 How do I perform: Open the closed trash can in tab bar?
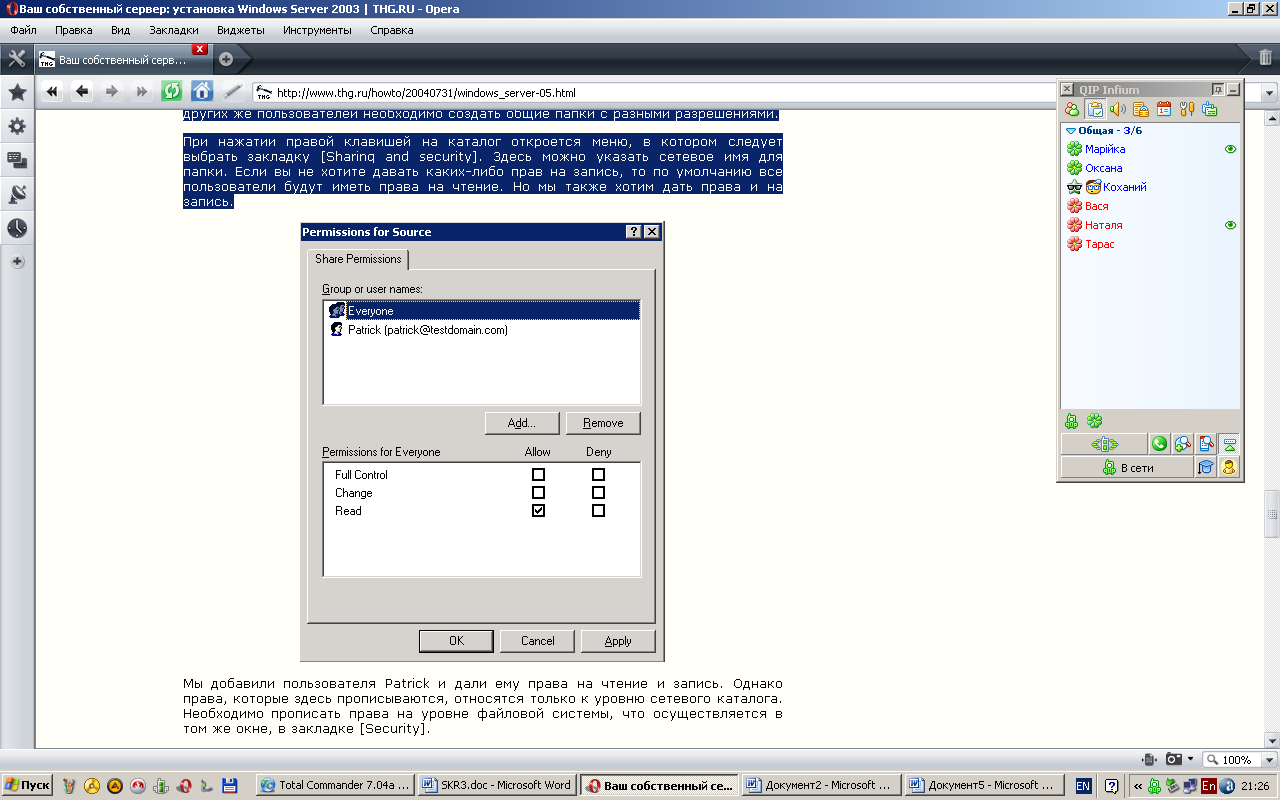click(1265, 58)
